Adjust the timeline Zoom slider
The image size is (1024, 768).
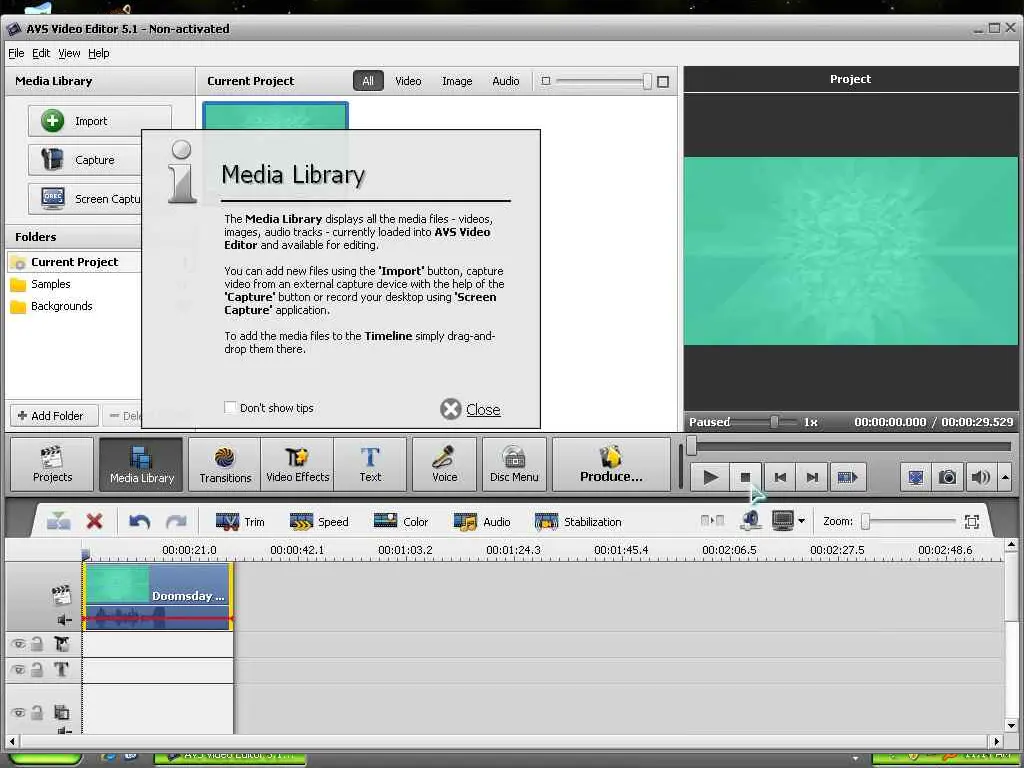click(x=865, y=521)
